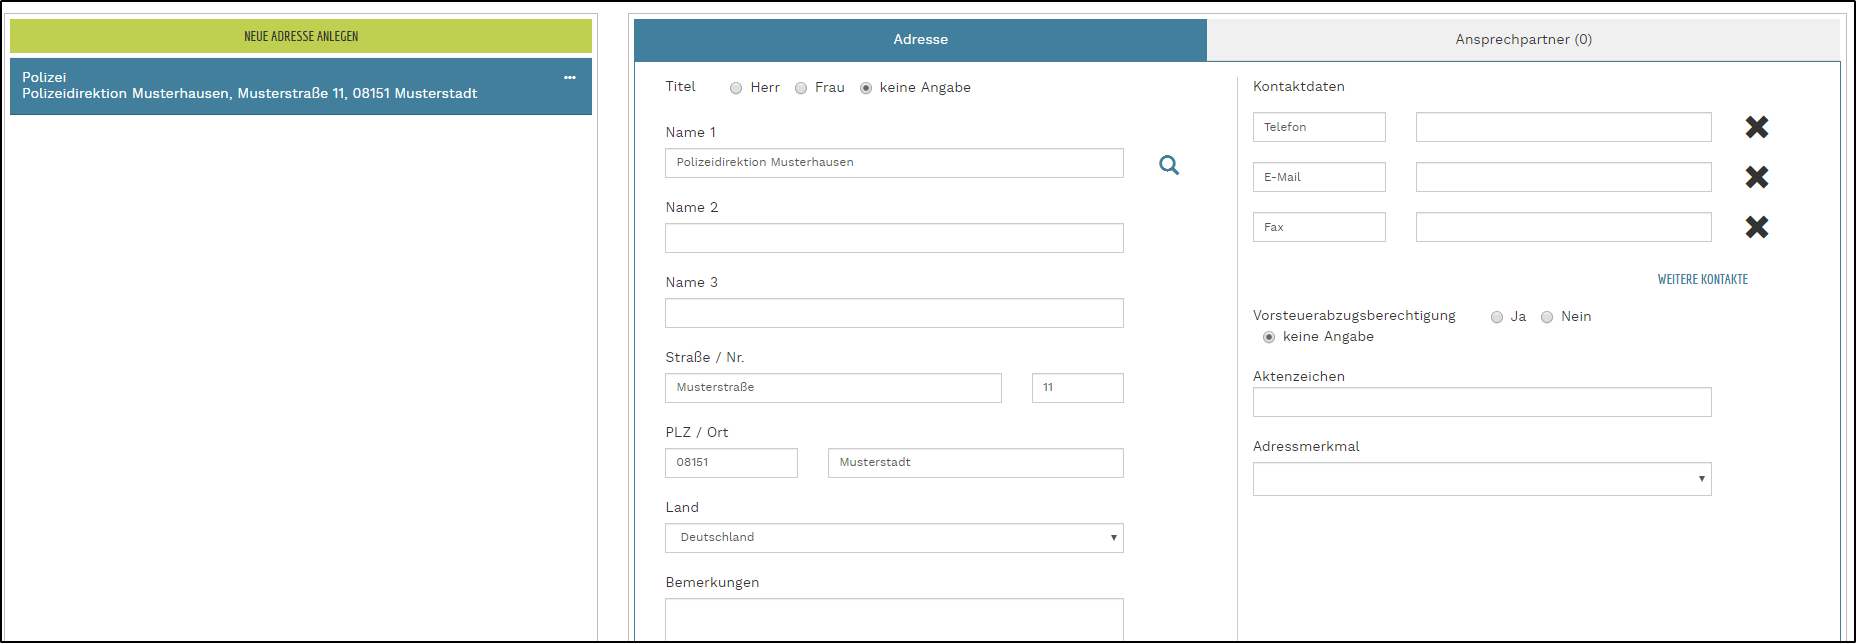This screenshot has width=1856, height=643.
Task: Focus the Aktenzeichen text field
Action: coord(1481,402)
